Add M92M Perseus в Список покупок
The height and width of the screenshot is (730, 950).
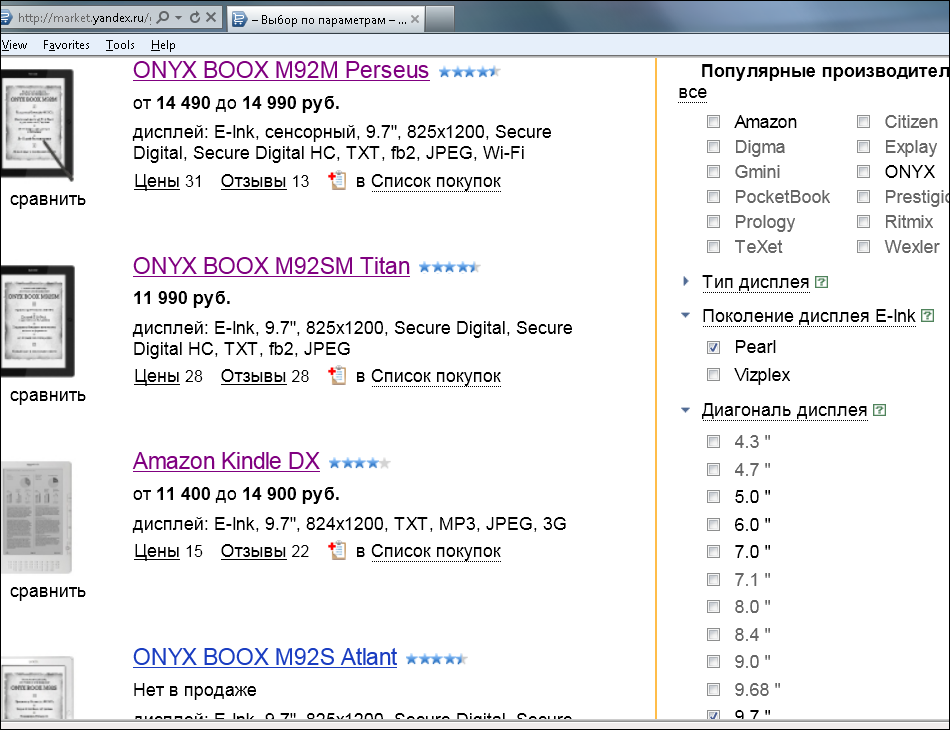(436, 181)
